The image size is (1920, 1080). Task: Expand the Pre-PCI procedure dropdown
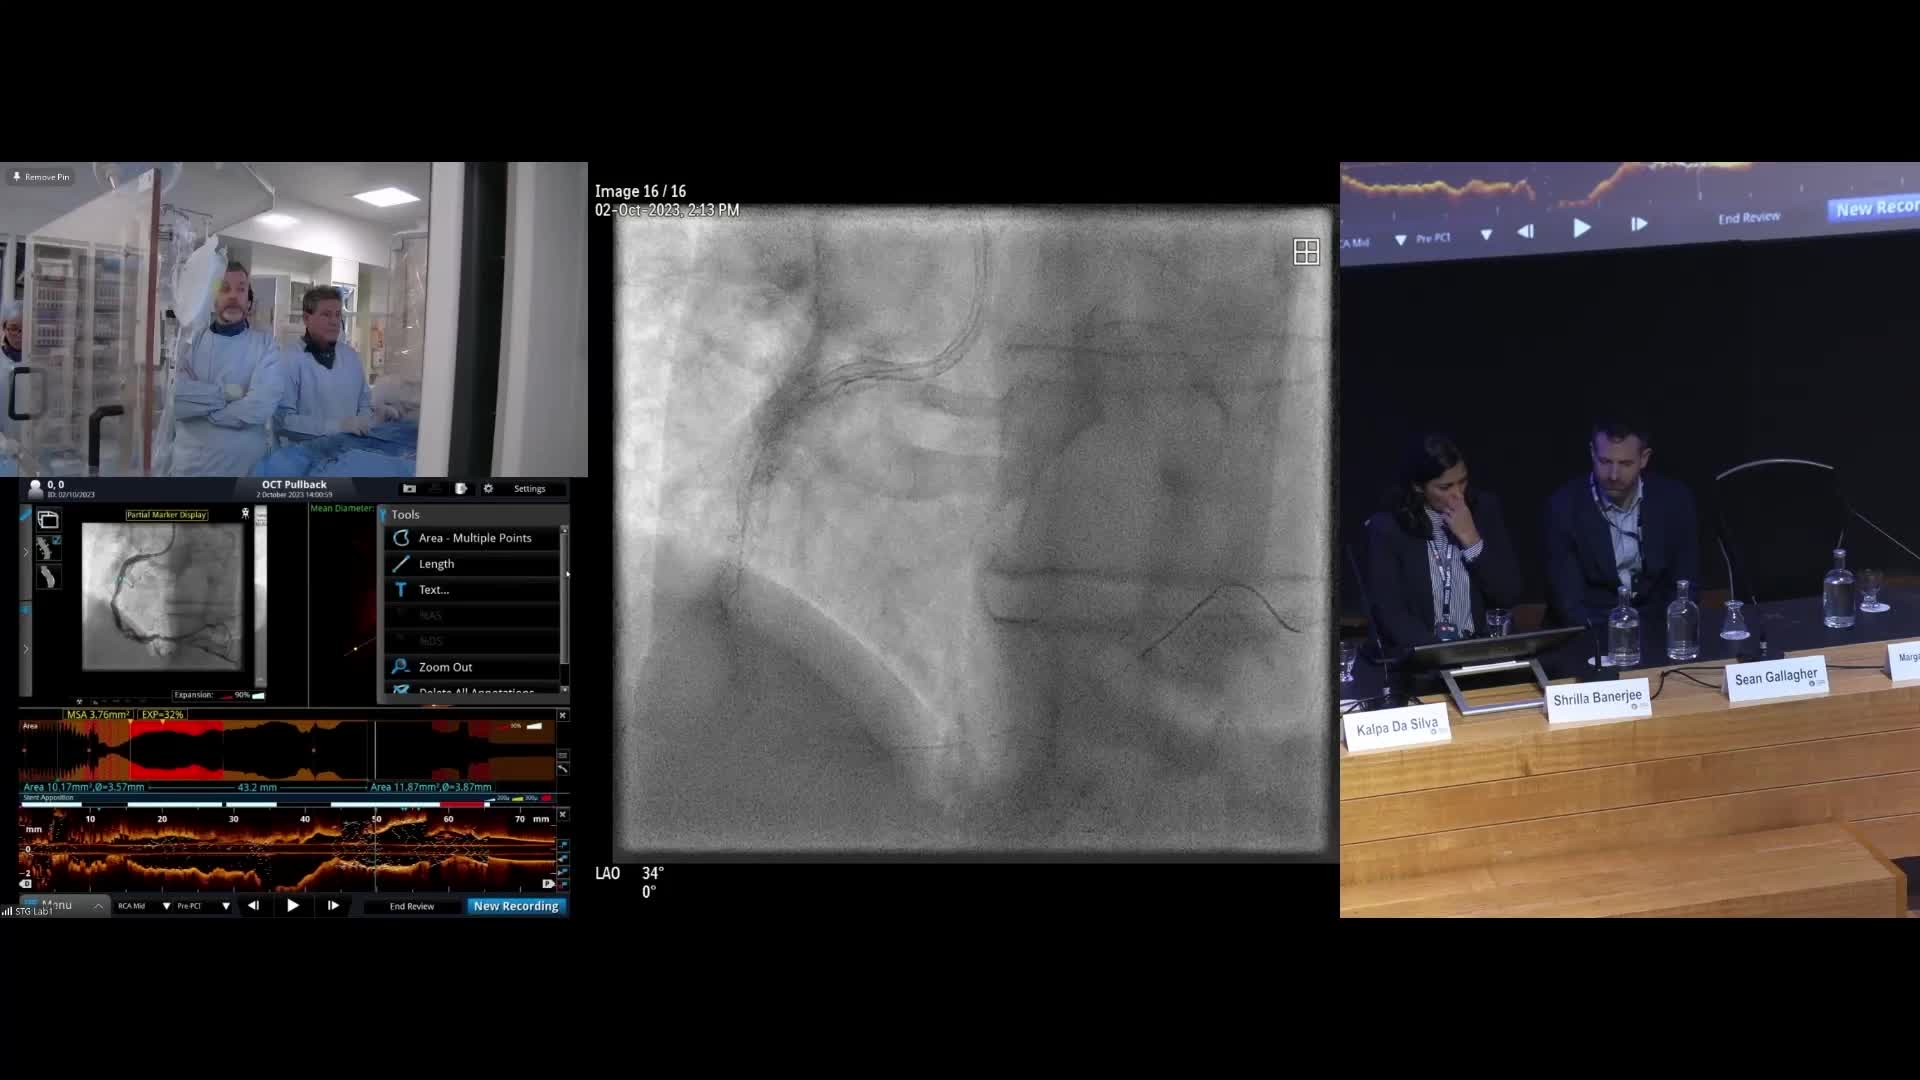(226, 906)
